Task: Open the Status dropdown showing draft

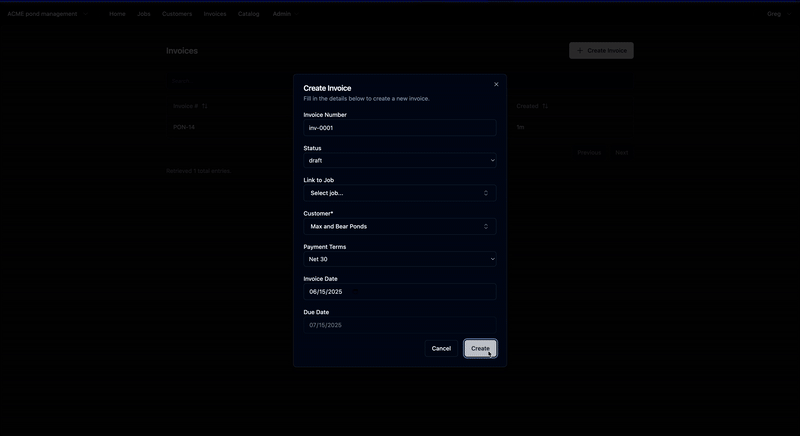Action: pyautogui.click(x=399, y=160)
